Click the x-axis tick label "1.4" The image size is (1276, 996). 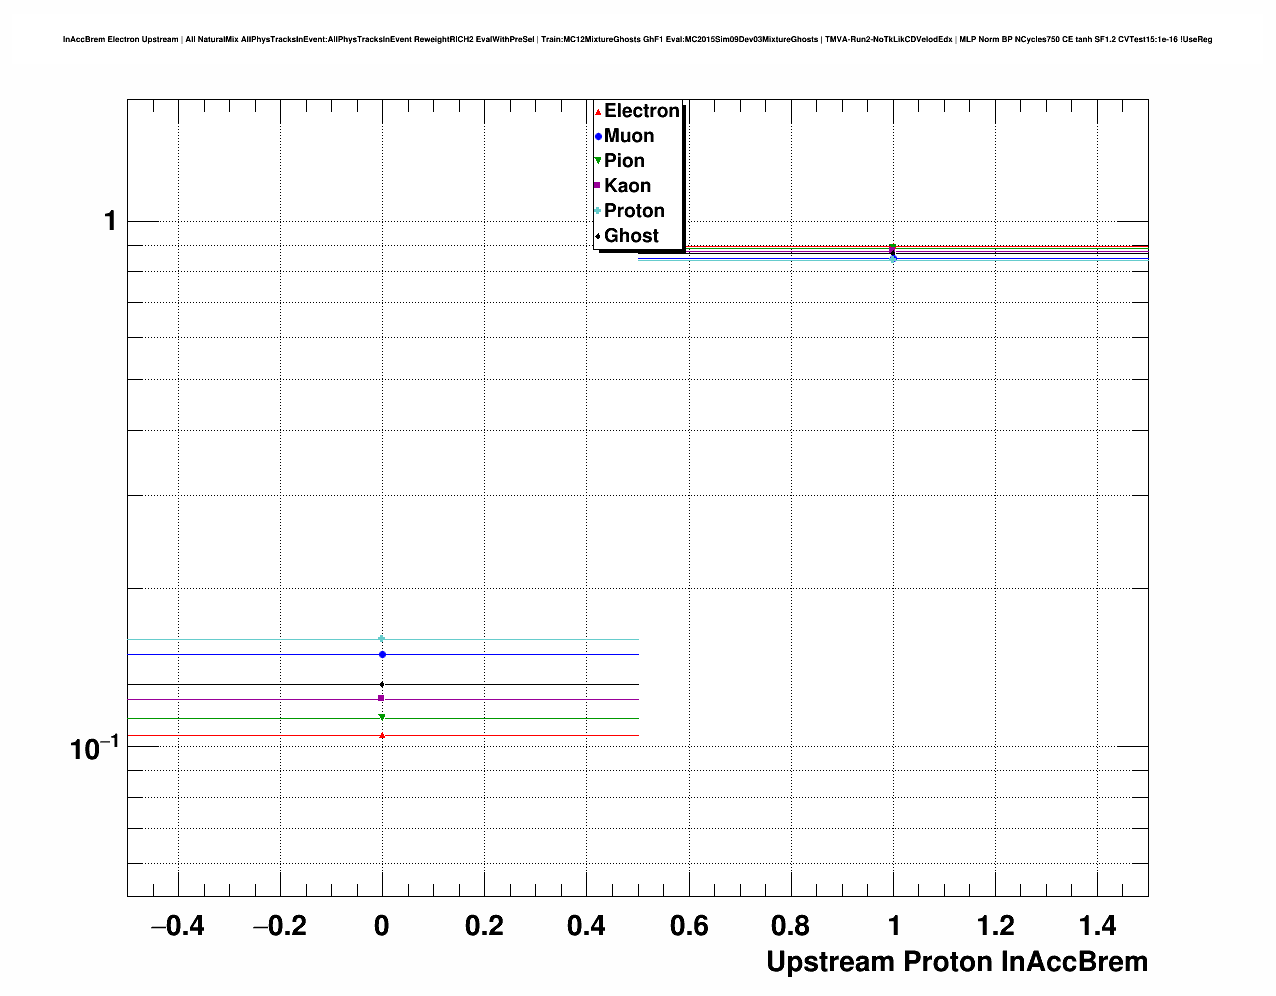point(1097,927)
